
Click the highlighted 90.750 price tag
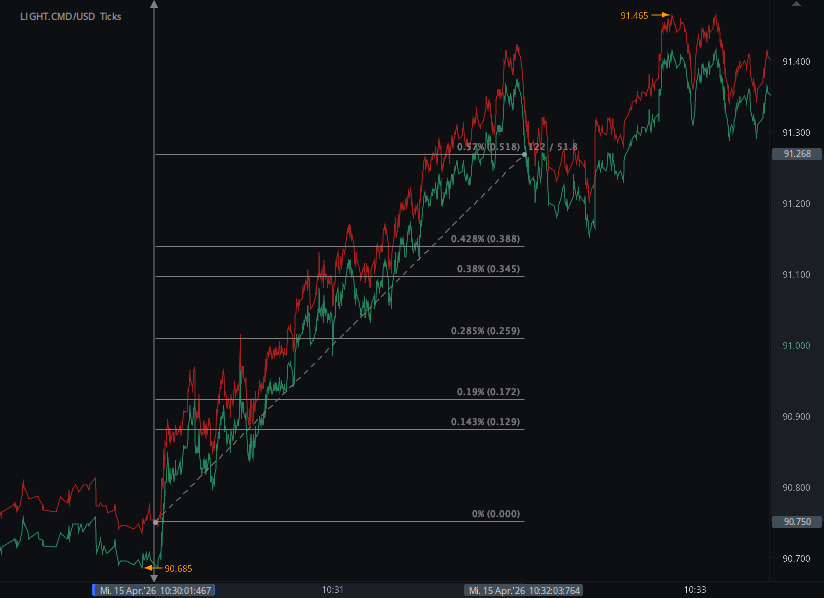tap(798, 521)
